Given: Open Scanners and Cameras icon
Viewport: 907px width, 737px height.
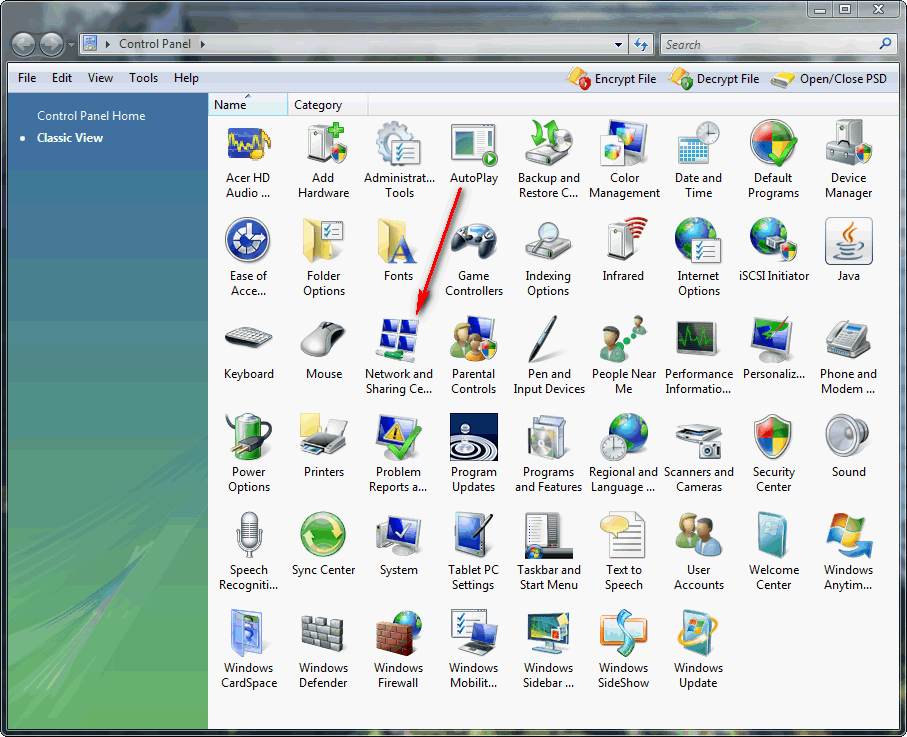Looking at the screenshot, I should 699,441.
